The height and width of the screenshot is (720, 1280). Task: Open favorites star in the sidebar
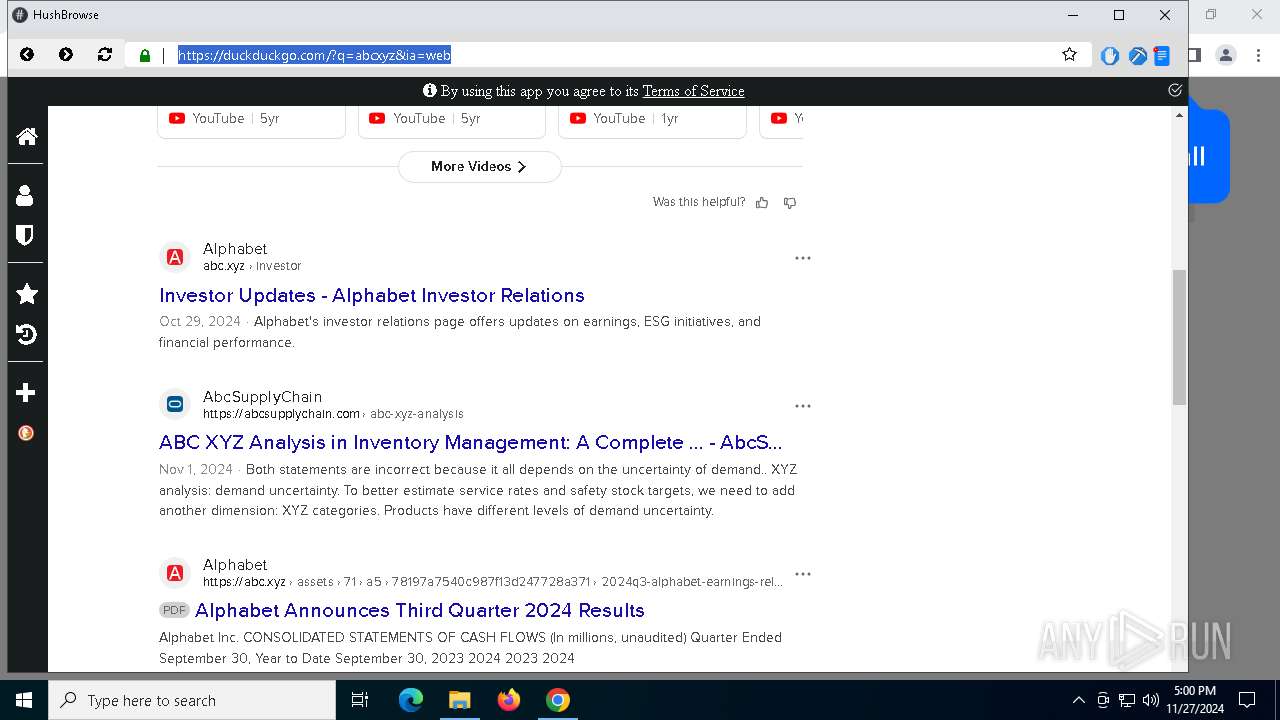pos(26,294)
